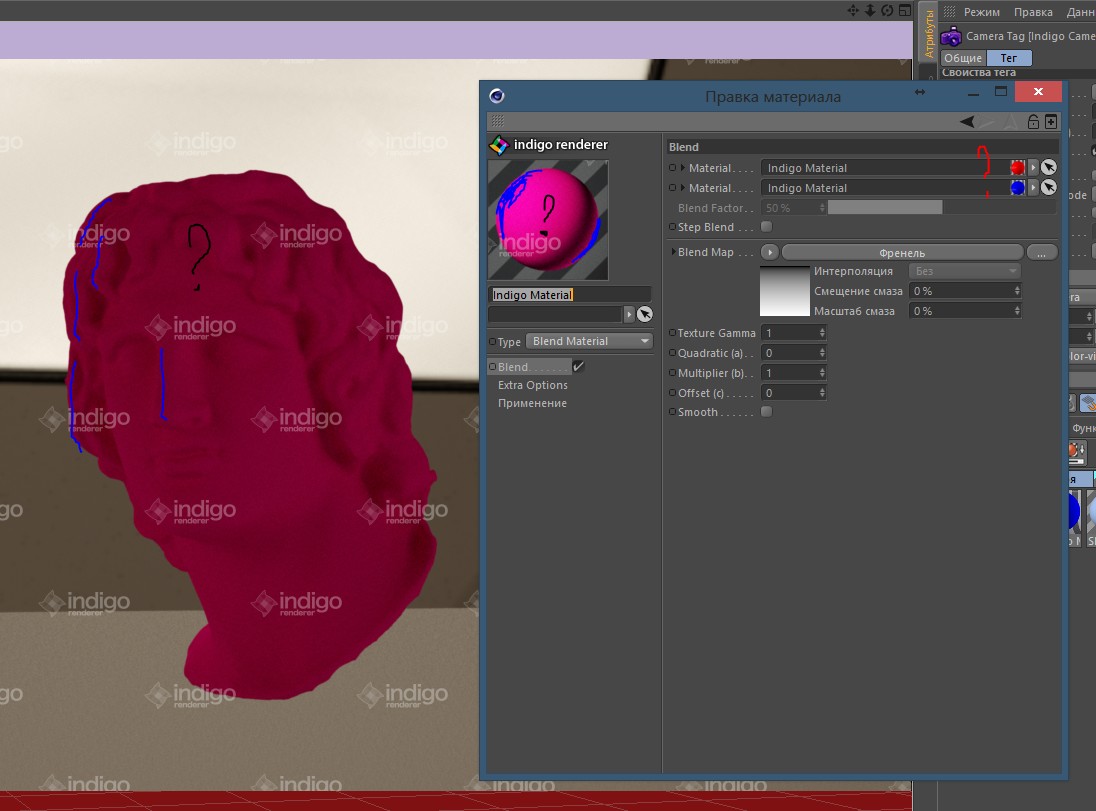Switch to the Общие tab
The image size is (1096, 811).
(963, 58)
